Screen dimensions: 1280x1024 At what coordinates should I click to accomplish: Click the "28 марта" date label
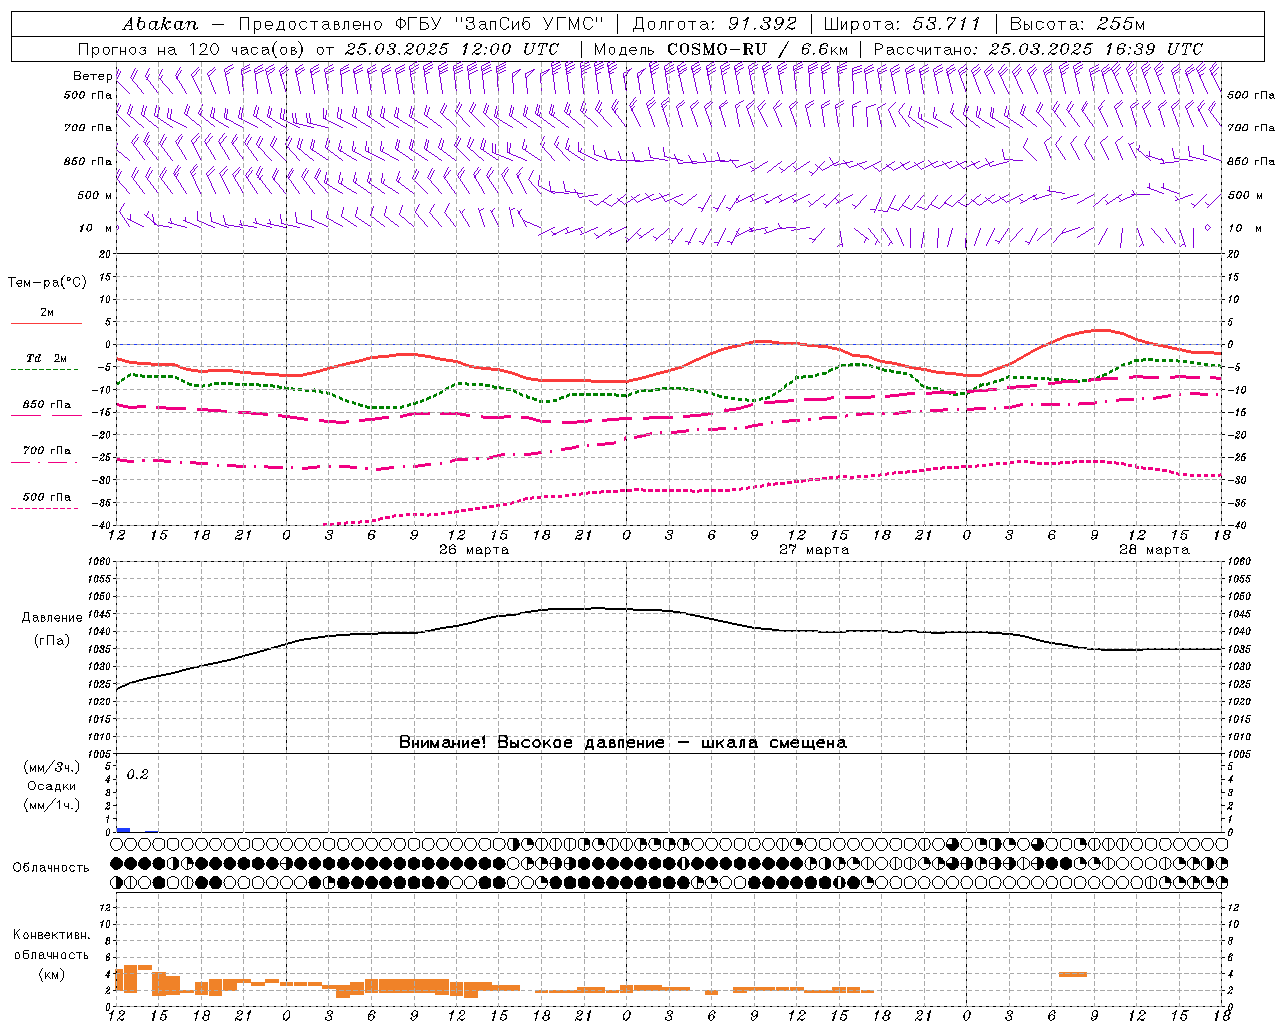tap(1154, 550)
